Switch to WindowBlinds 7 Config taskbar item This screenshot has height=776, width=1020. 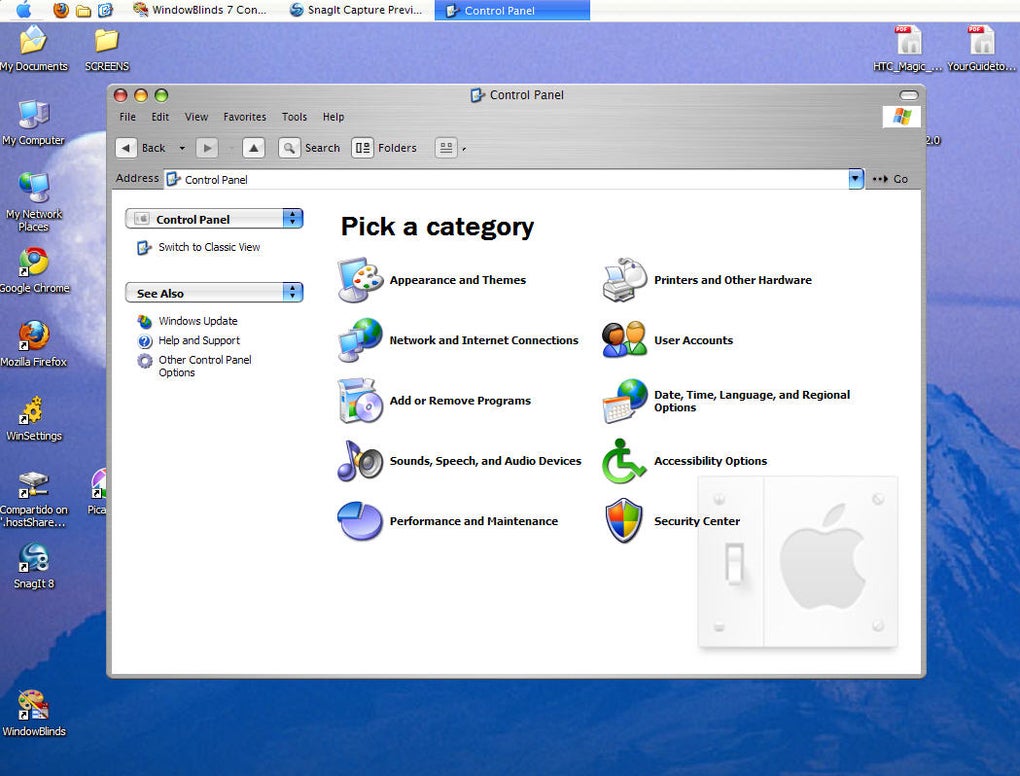[x=200, y=10]
